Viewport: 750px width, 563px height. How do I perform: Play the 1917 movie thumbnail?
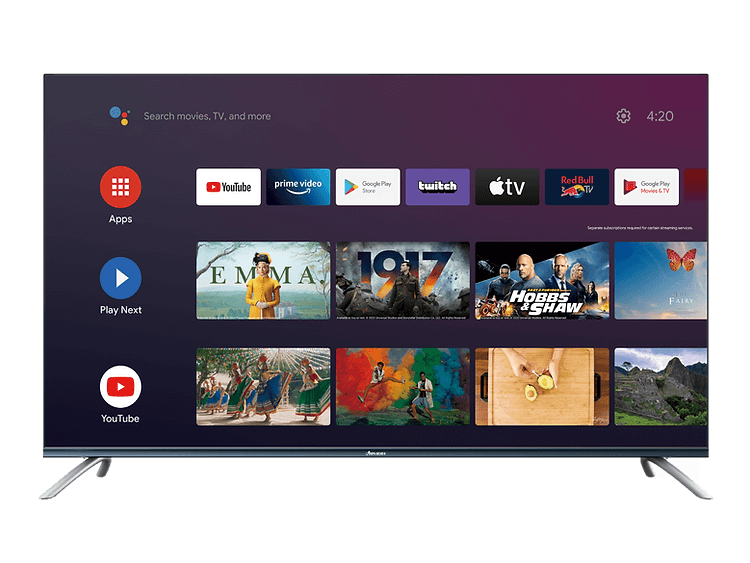pos(402,280)
